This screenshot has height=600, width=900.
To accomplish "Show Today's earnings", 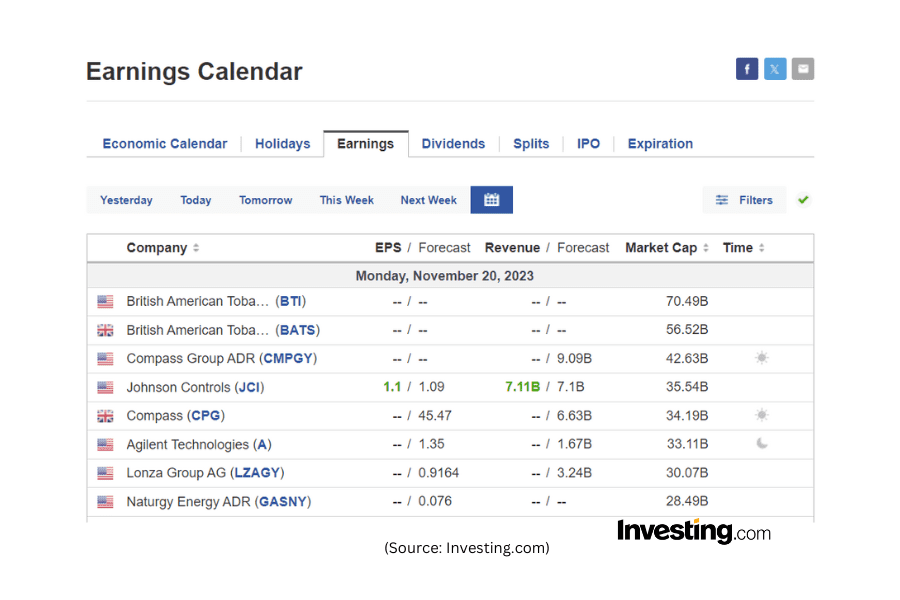I will 196,200.
